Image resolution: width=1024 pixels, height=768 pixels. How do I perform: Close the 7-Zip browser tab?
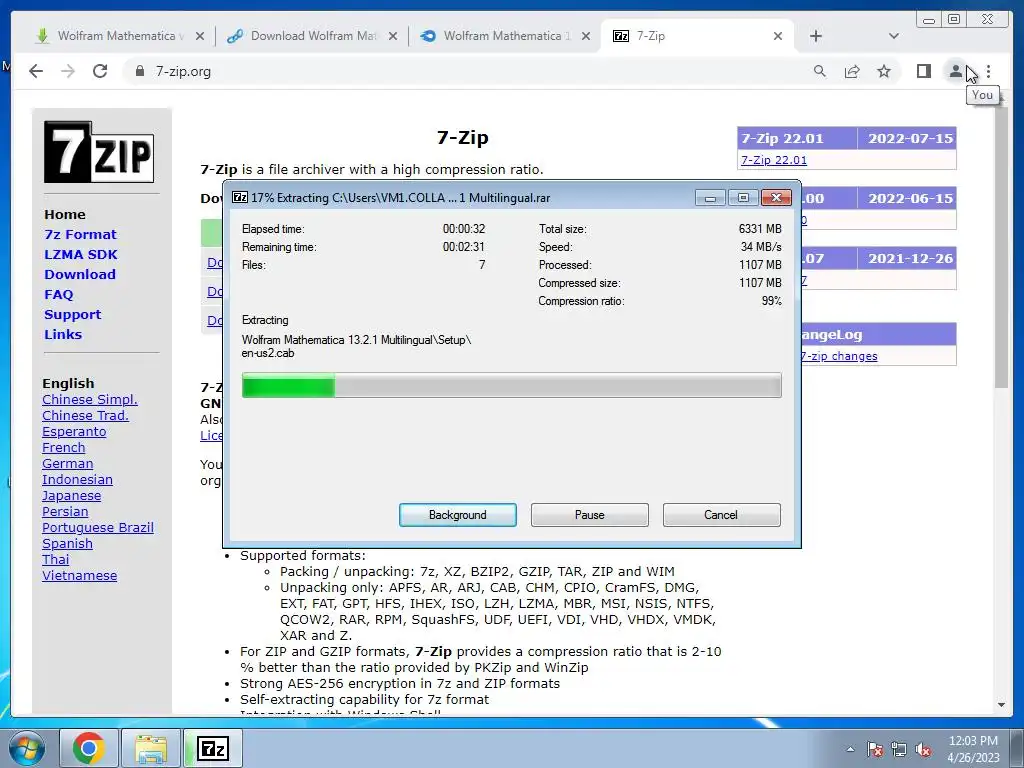tap(777, 36)
